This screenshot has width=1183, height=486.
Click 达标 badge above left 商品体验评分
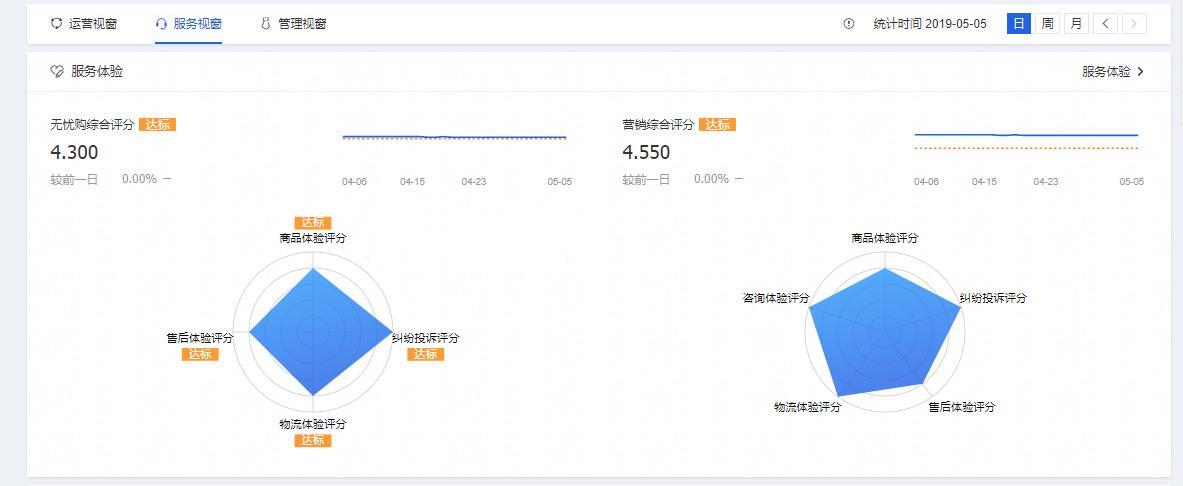tap(312, 223)
